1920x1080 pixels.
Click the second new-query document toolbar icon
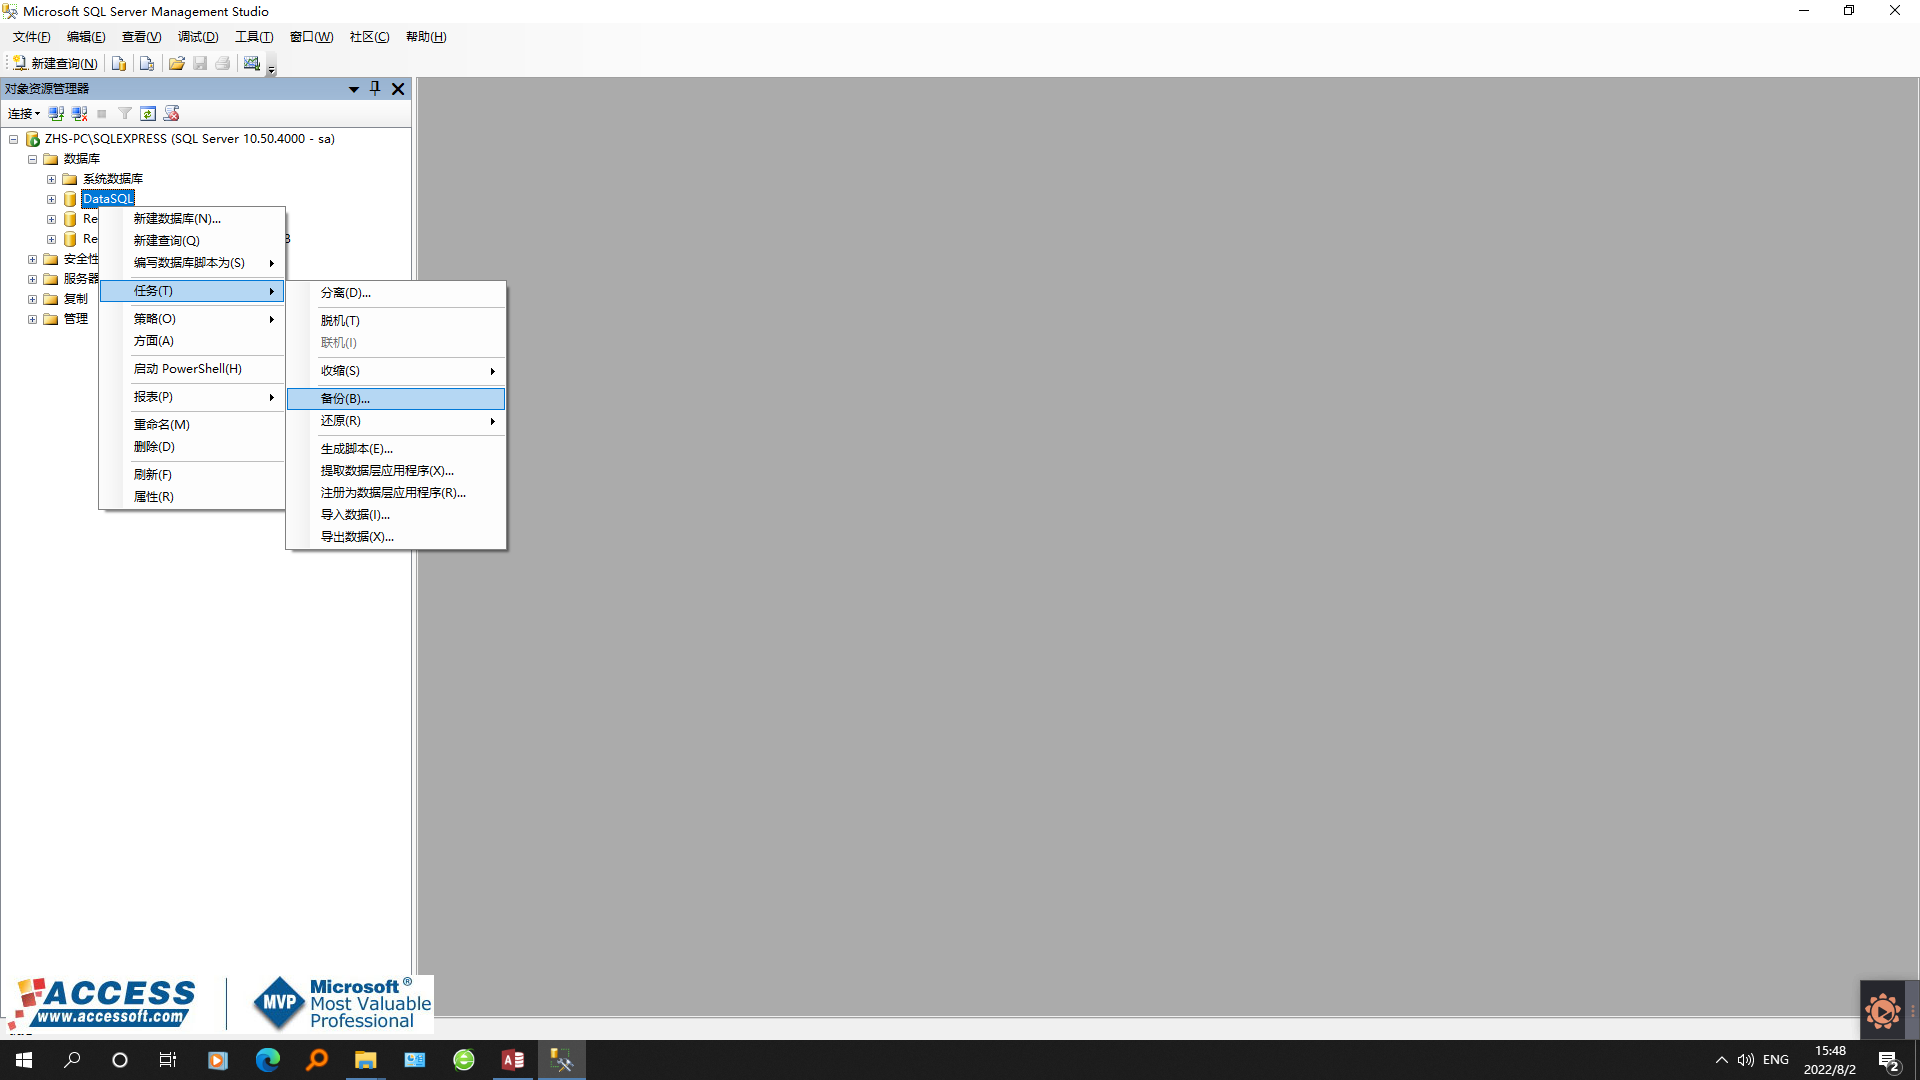(x=147, y=63)
